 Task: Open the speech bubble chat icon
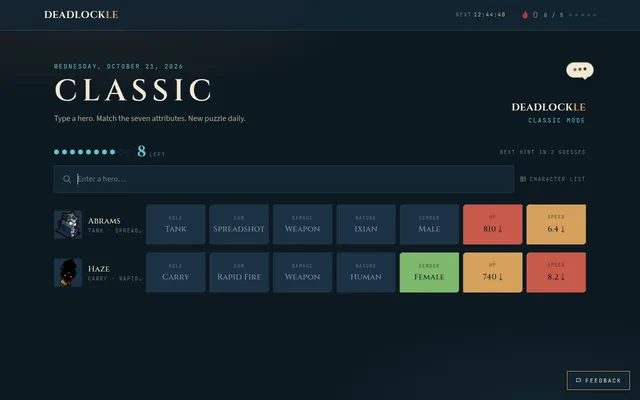click(x=580, y=70)
